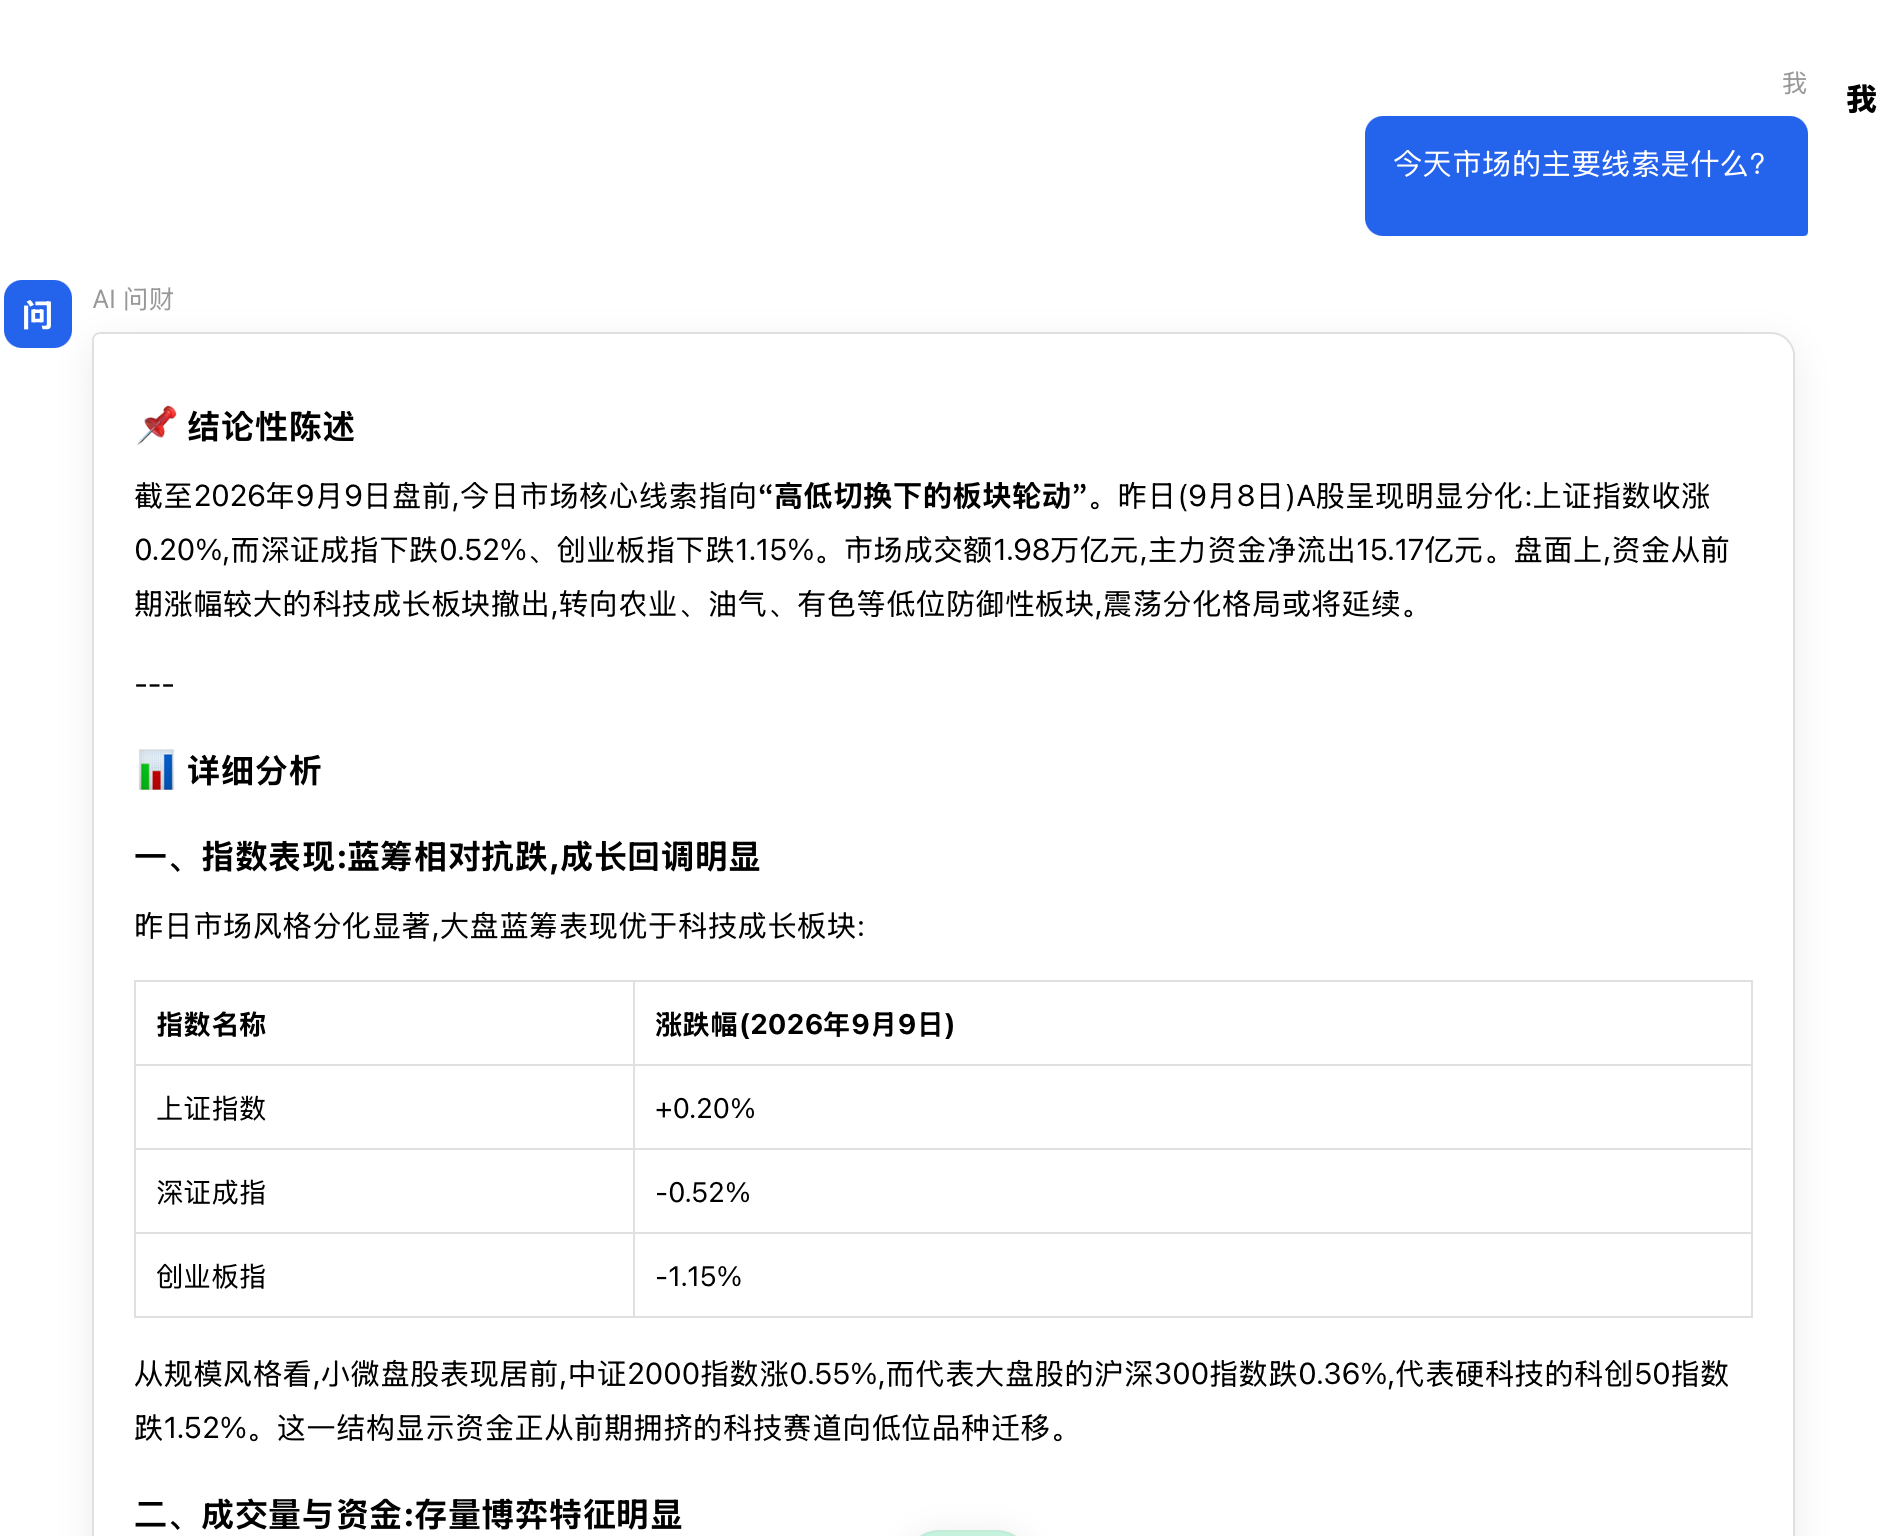Click bold phrase 高低切换下的板块轮动

click(x=923, y=496)
